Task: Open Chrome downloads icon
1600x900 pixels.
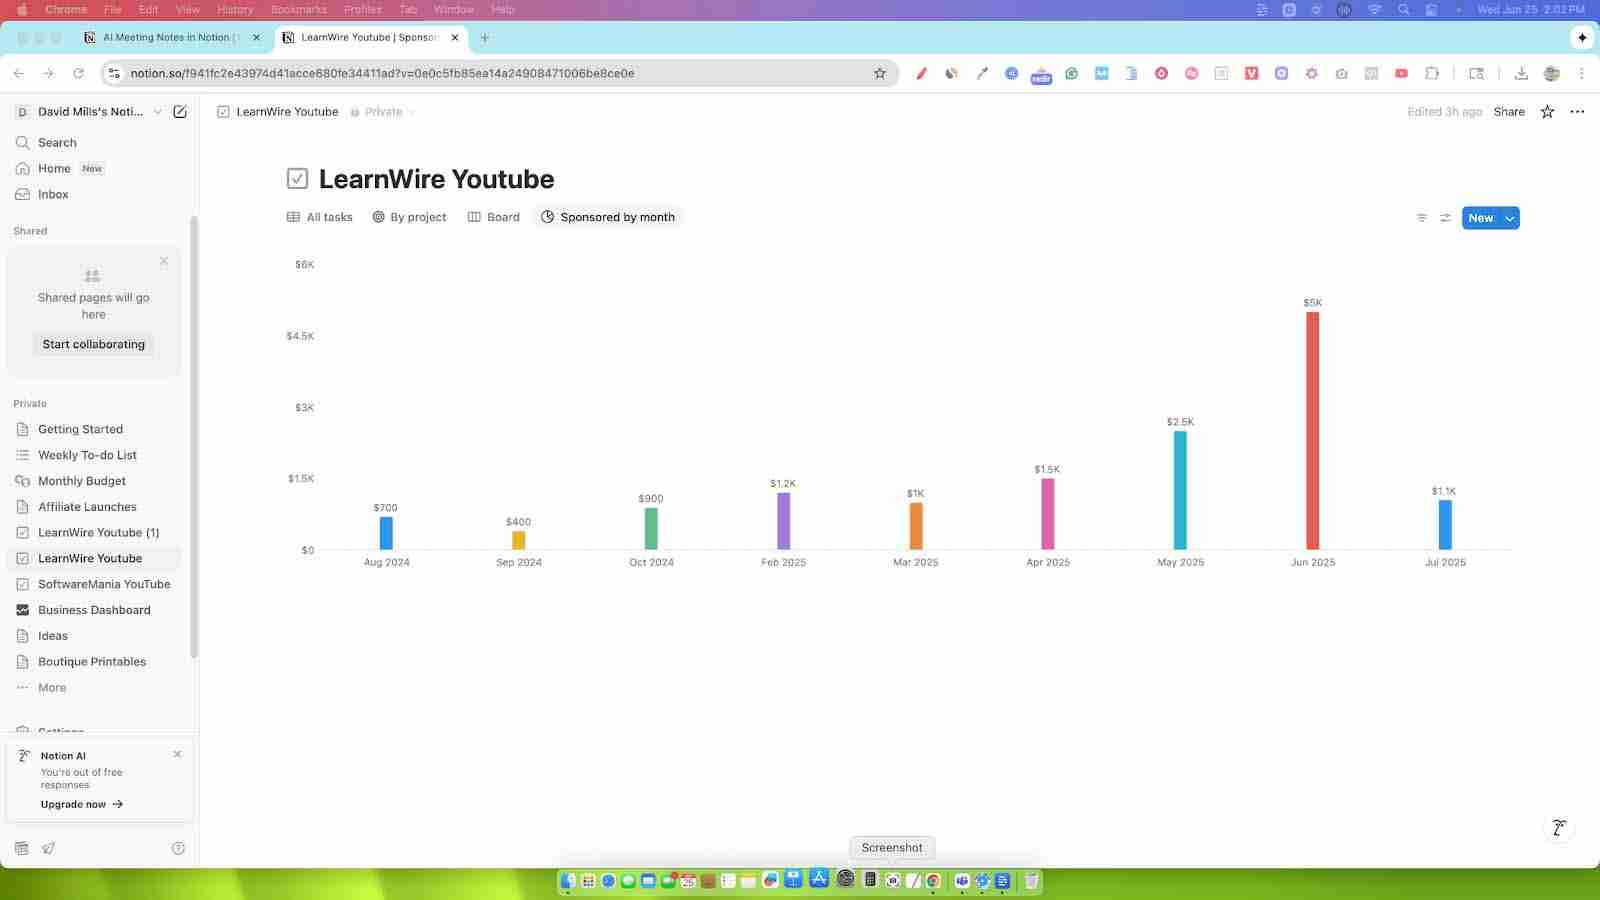Action: pyautogui.click(x=1521, y=73)
